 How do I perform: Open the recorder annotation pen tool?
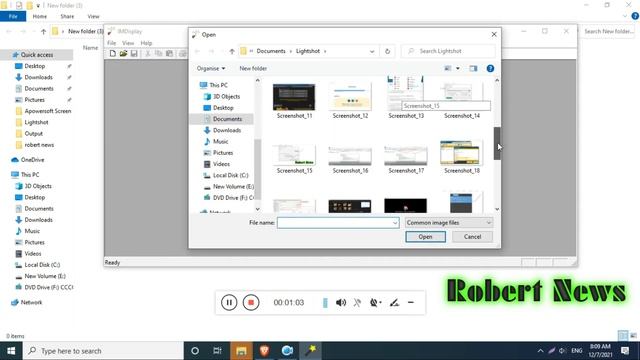pyautogui.click(x=394, y=302)
